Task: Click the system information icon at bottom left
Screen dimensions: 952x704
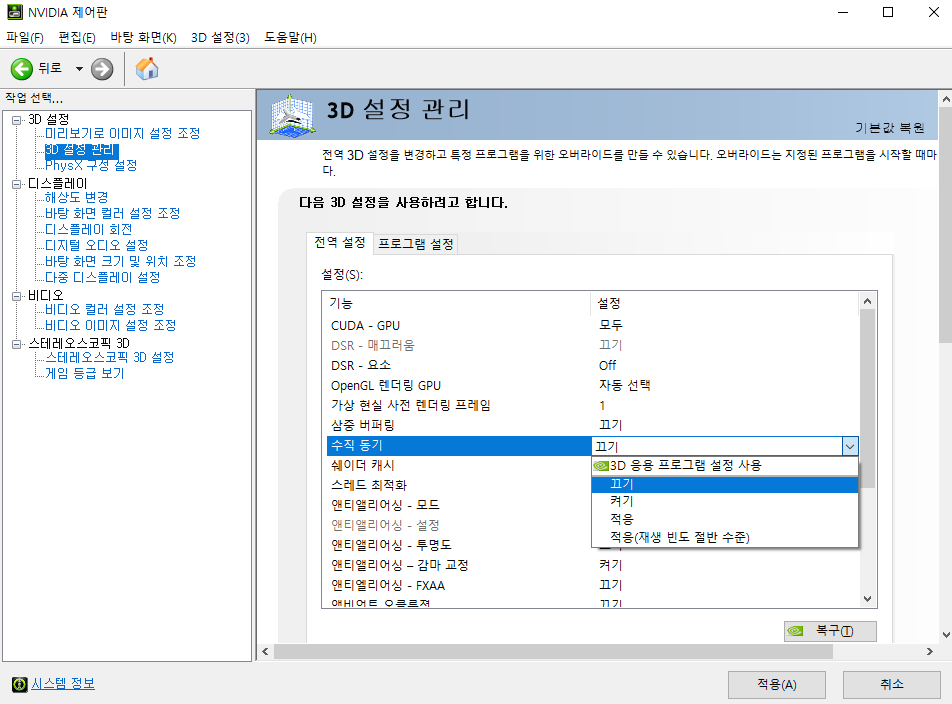Action: tap(19, 685)
